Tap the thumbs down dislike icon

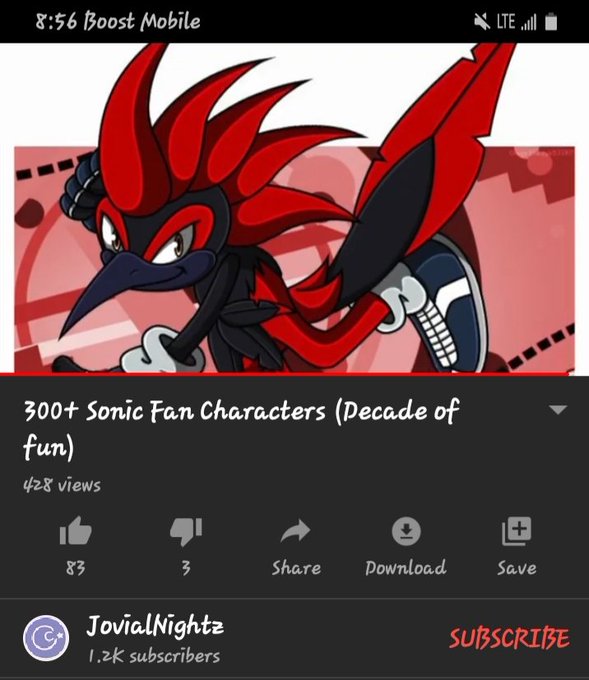pyautogui.click(x=186, y=531)
